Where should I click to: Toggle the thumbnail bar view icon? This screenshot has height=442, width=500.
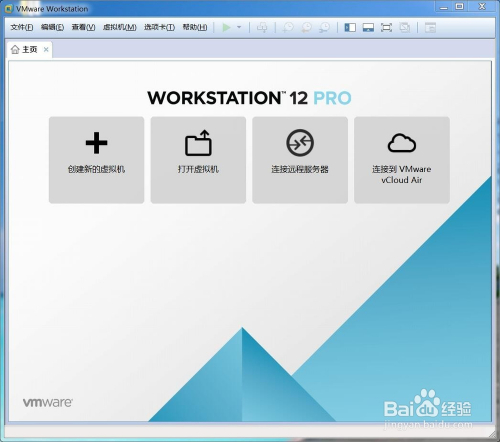pos(368,27)
